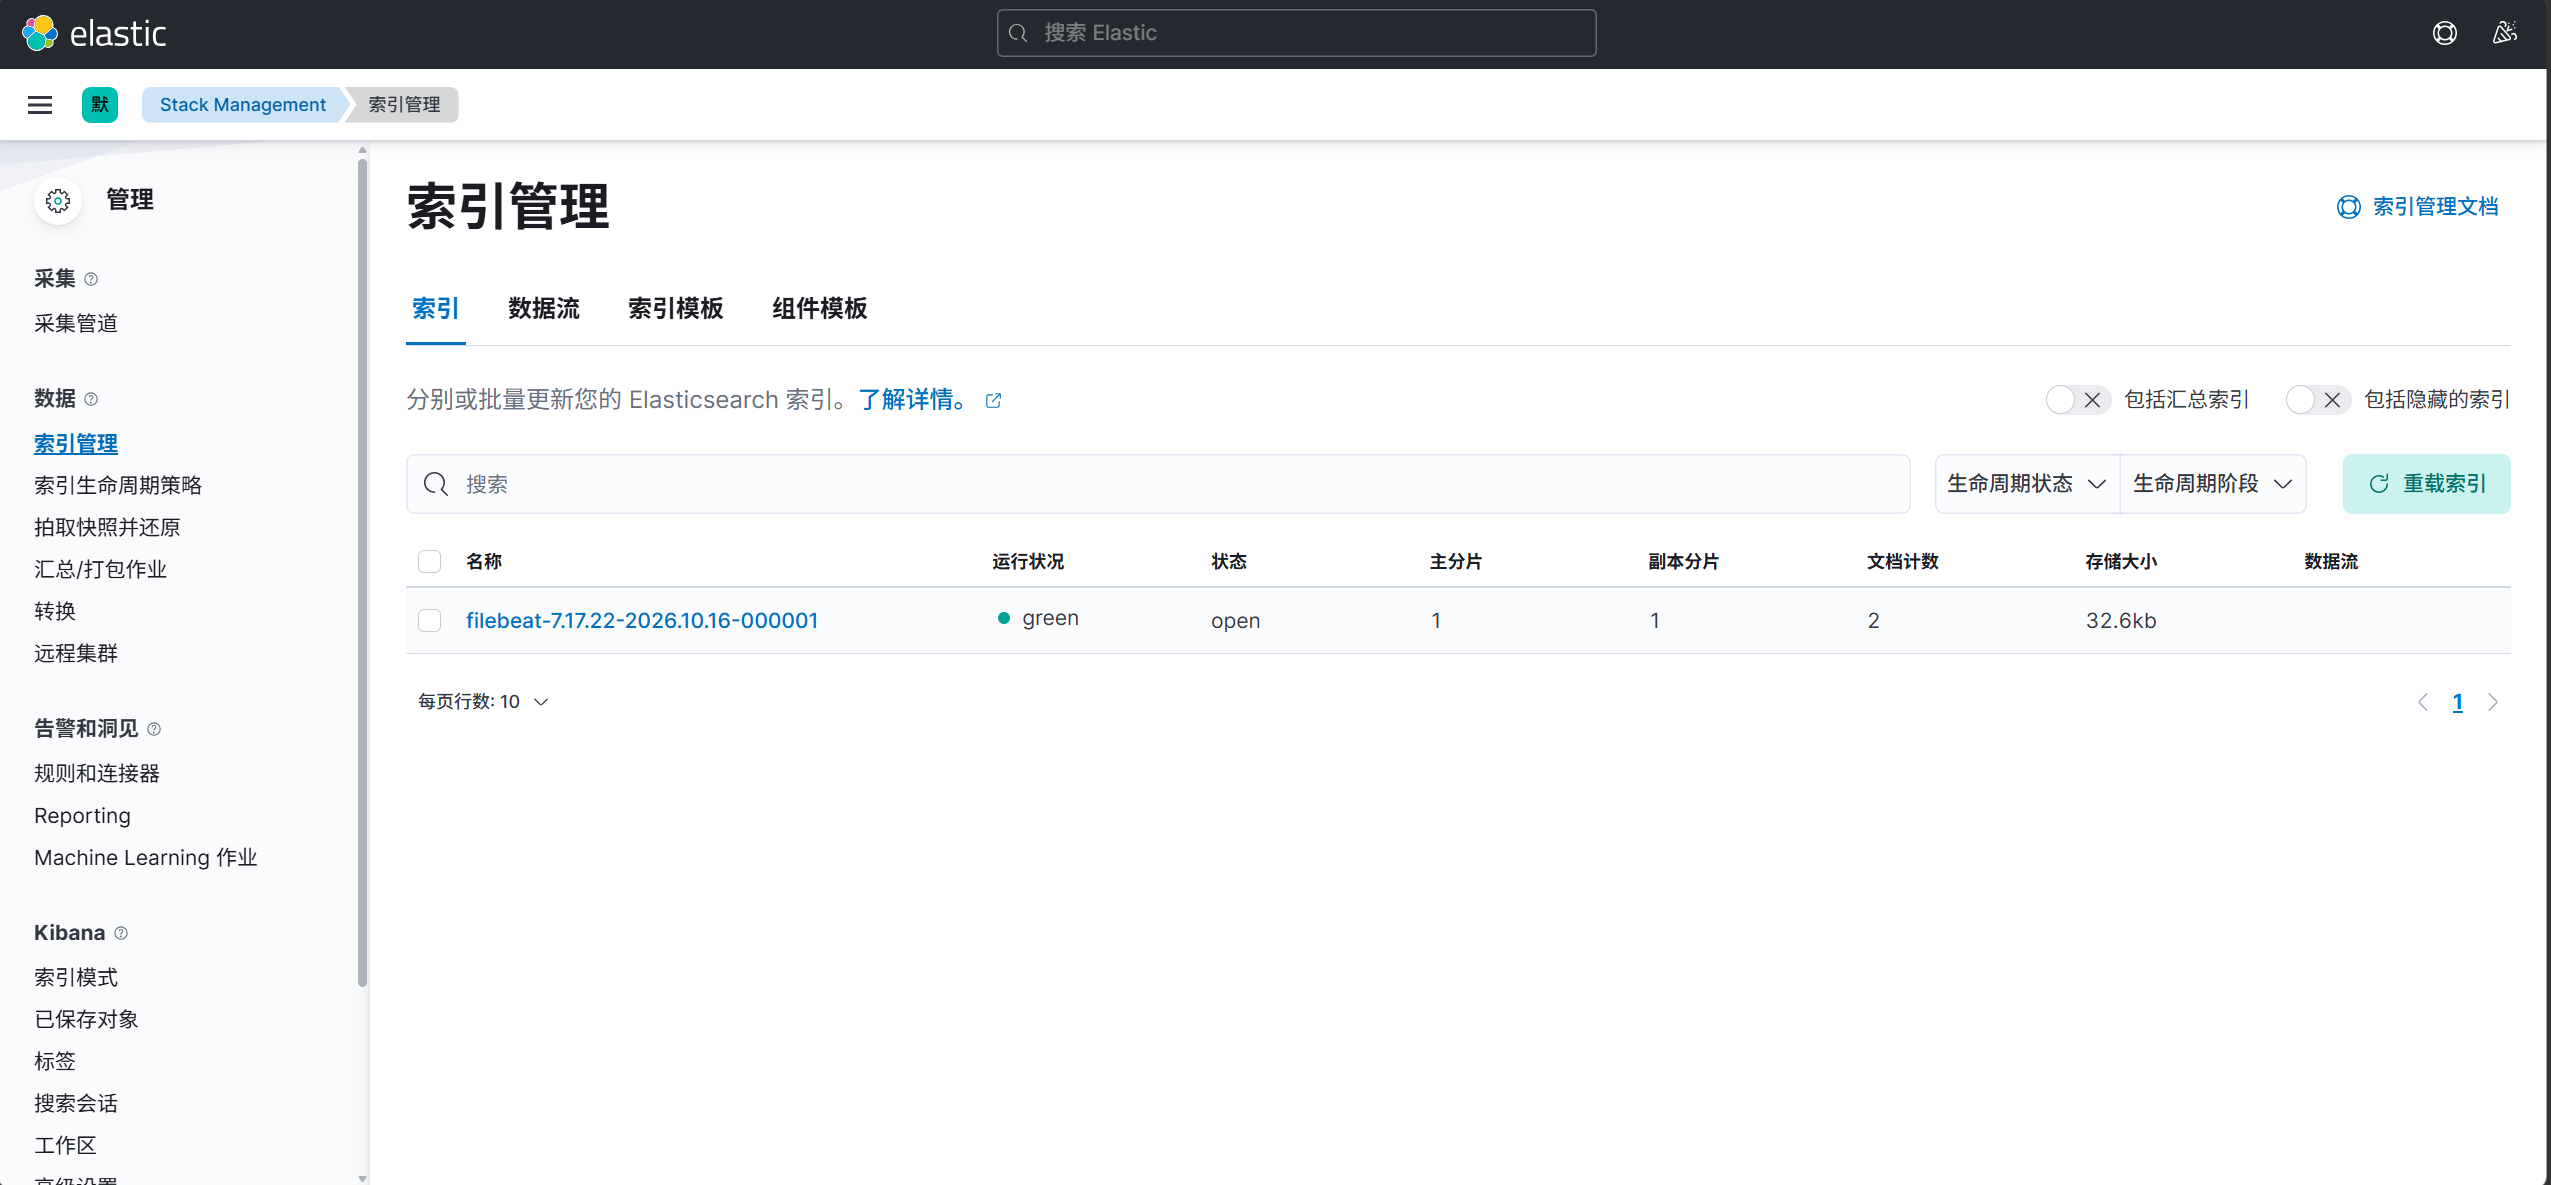The height and width of the screenshot is (1185, 2551).
Task: Go to previous page arrow
Action: (x=2423, y=702)
